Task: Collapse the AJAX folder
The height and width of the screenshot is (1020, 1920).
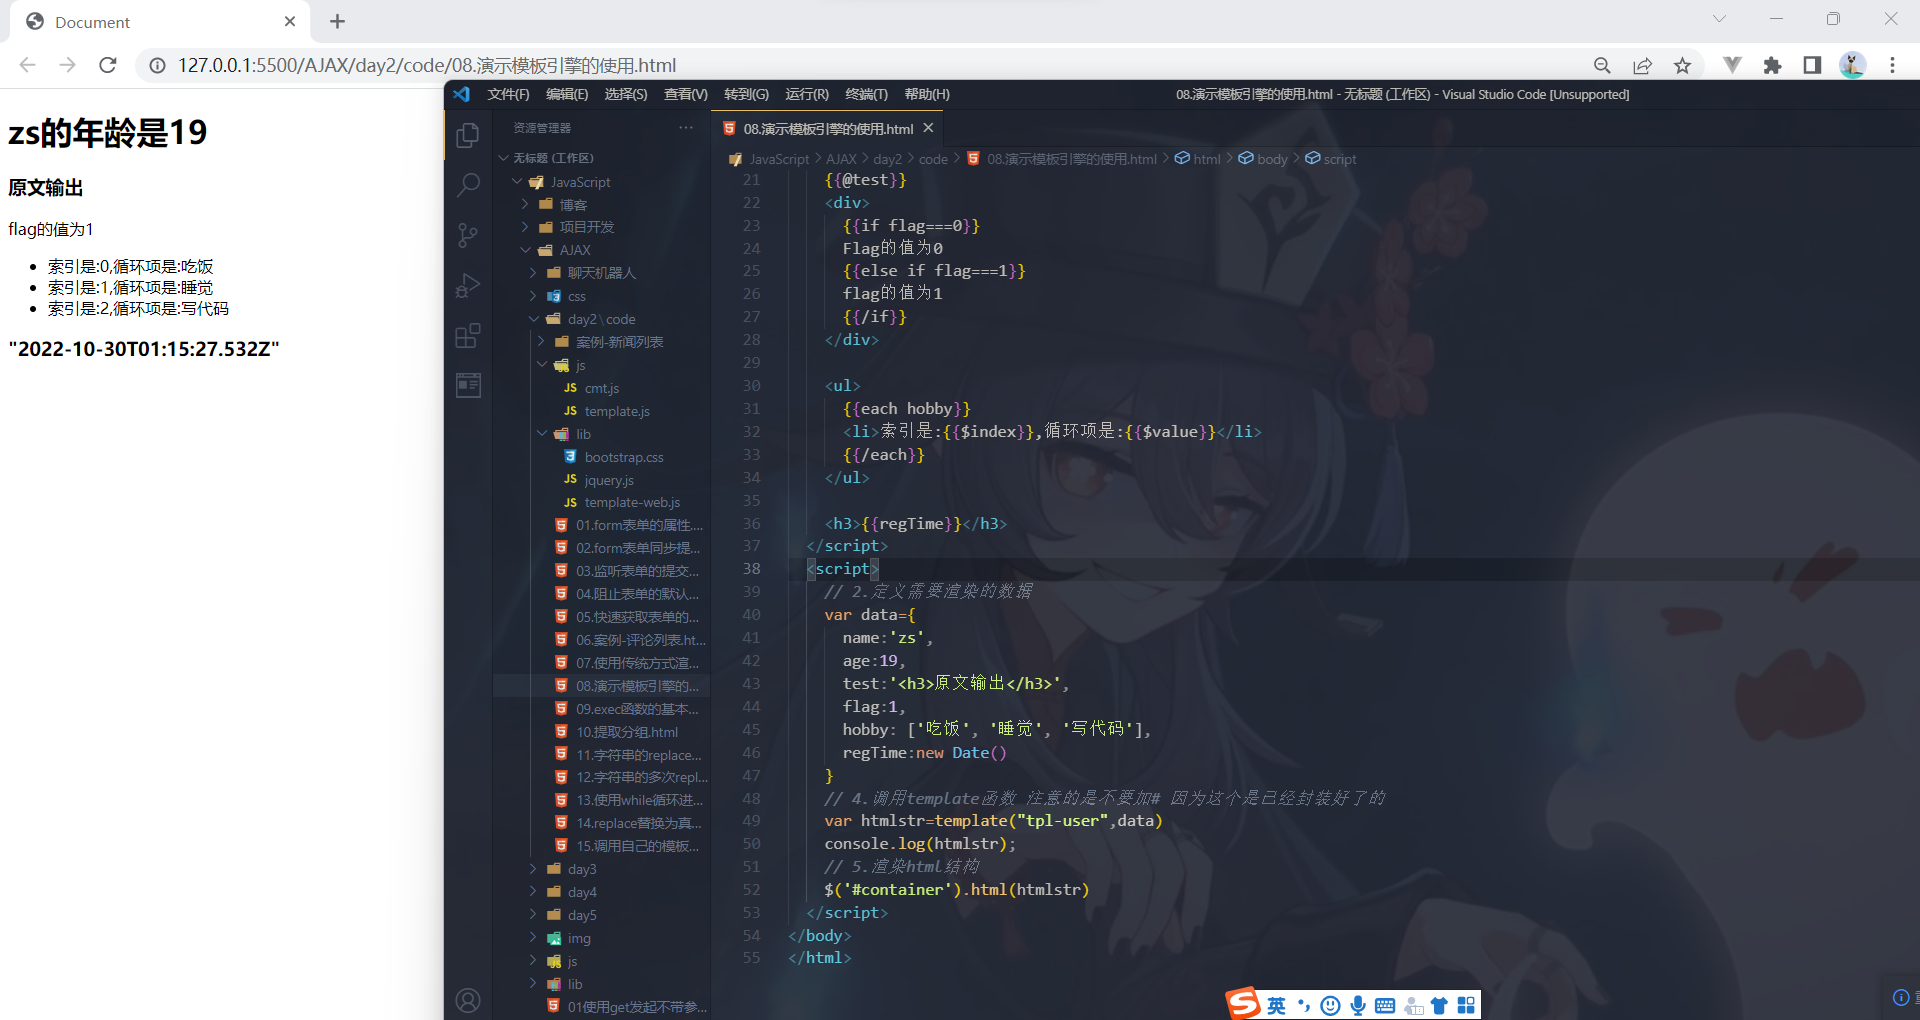Action: (601, 250)
